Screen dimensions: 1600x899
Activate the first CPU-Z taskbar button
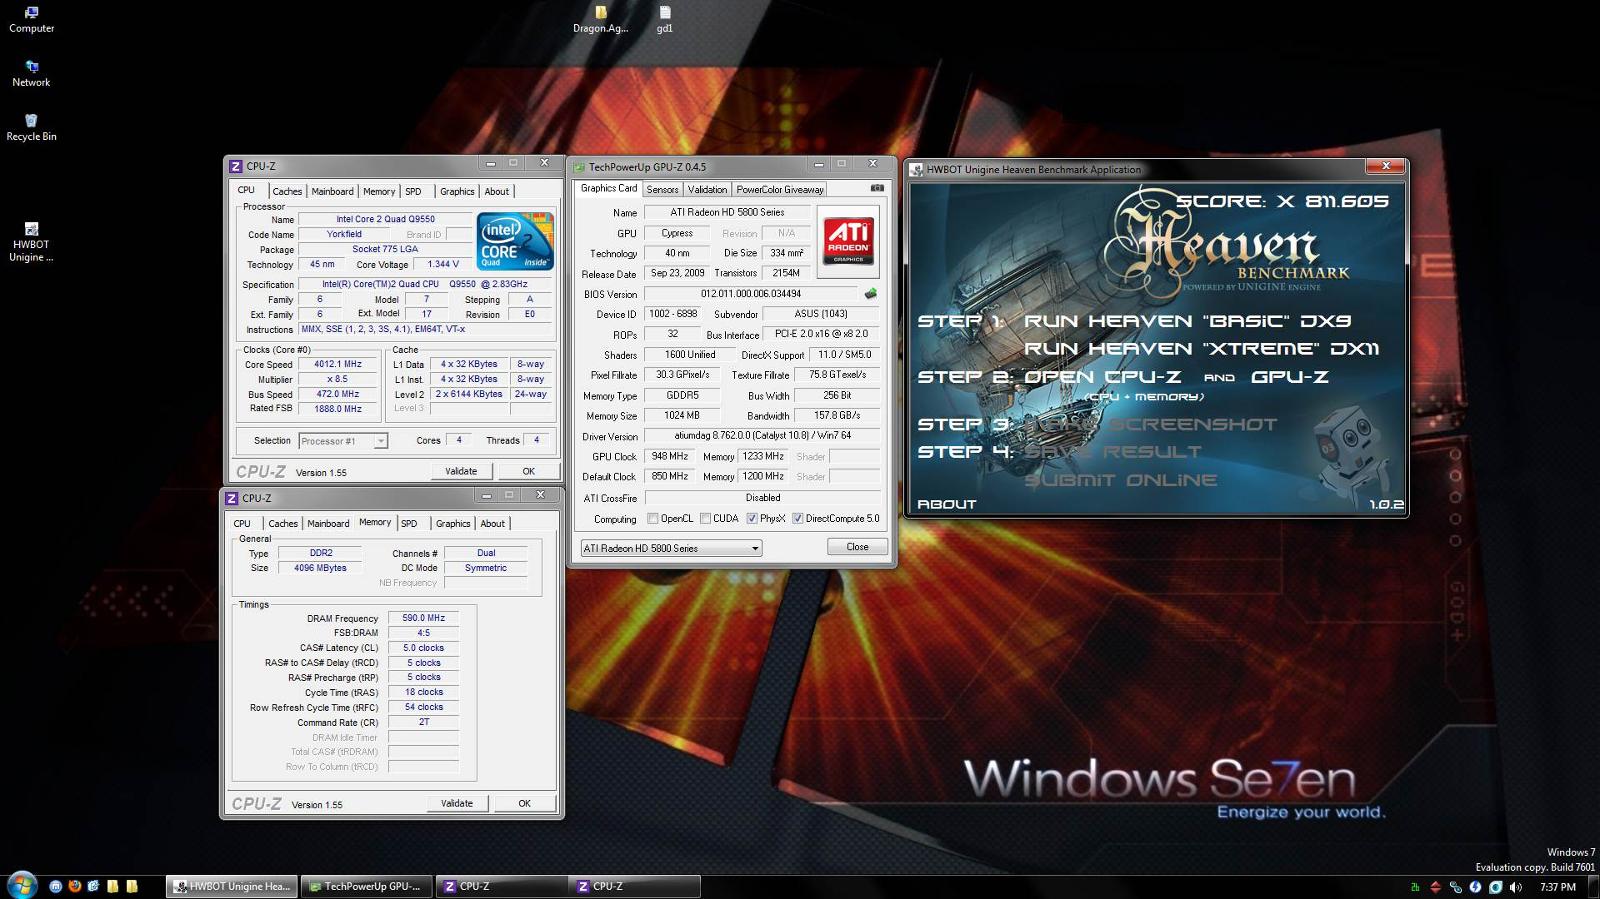(x=500, y=886)
